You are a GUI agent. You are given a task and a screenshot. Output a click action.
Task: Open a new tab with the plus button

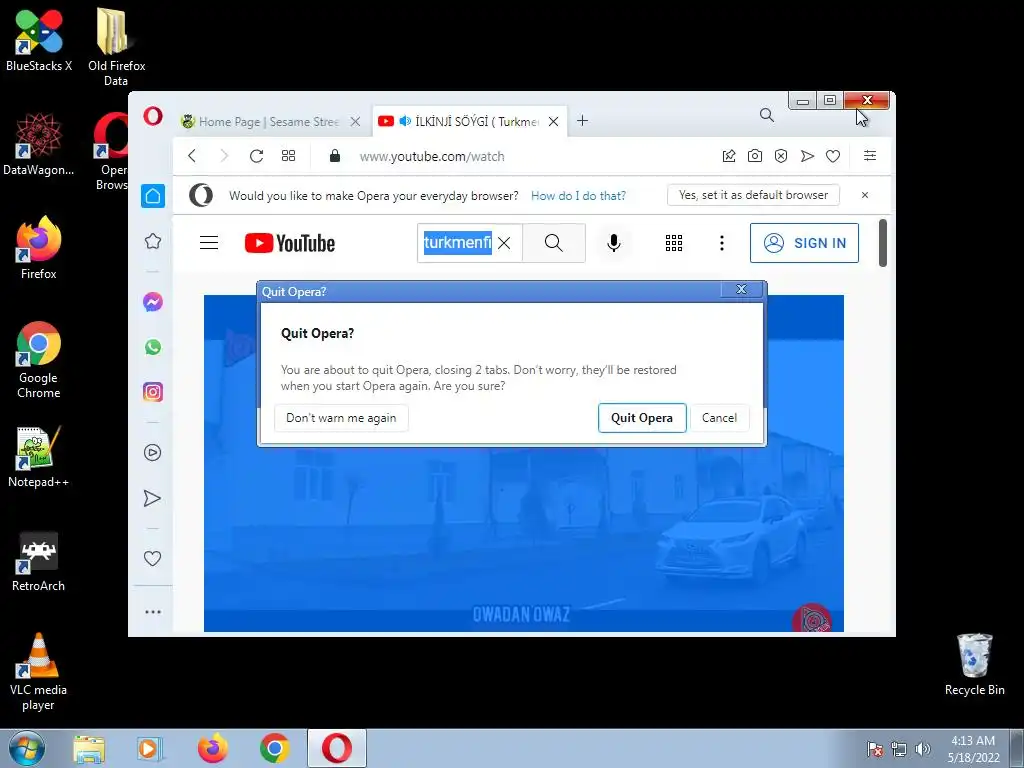tap(583, 121)
